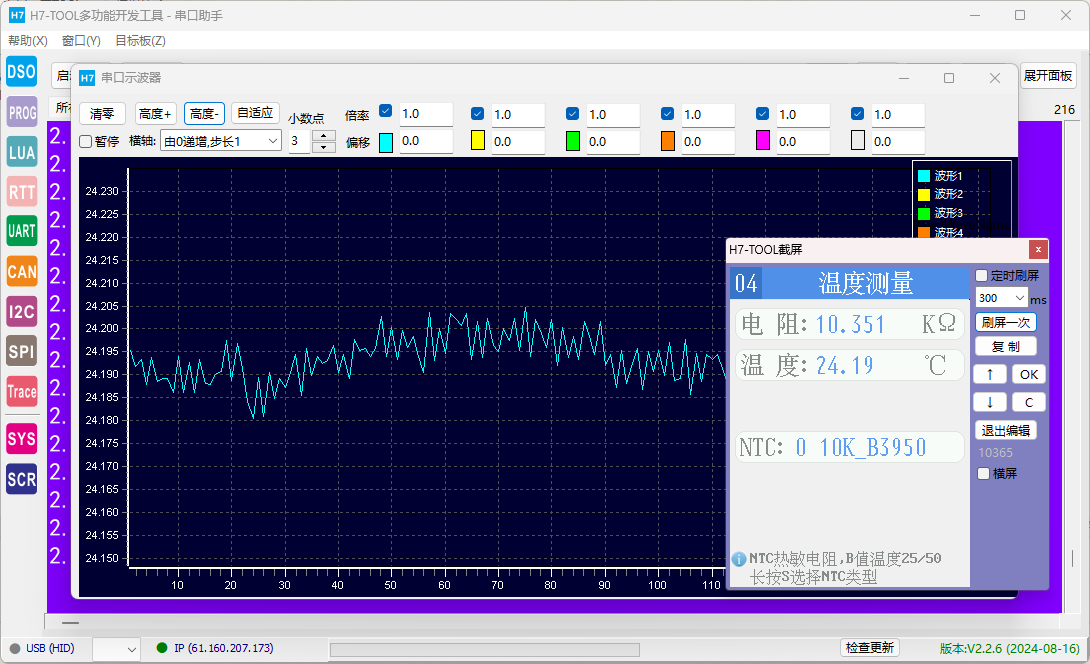1090x664 pixels.
Task: Toggle the 描屏 checkbox
Action: coord(984,473)
